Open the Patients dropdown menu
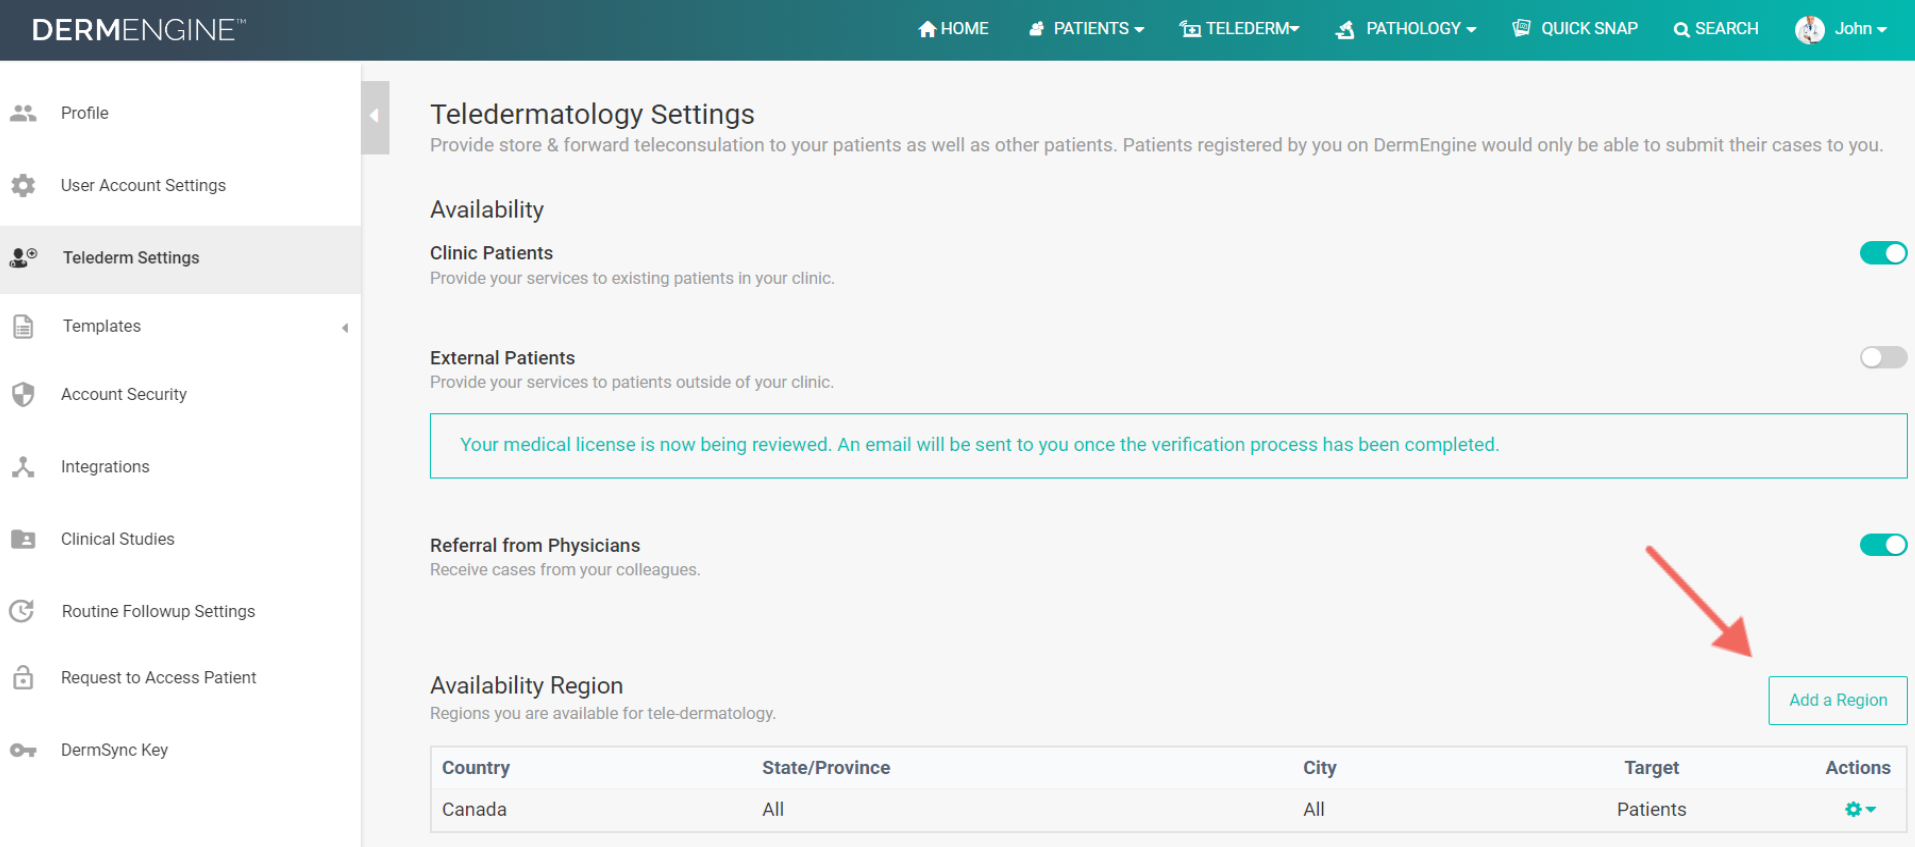This screenshot has height=847, width=1915. [x=1087, y=29]
